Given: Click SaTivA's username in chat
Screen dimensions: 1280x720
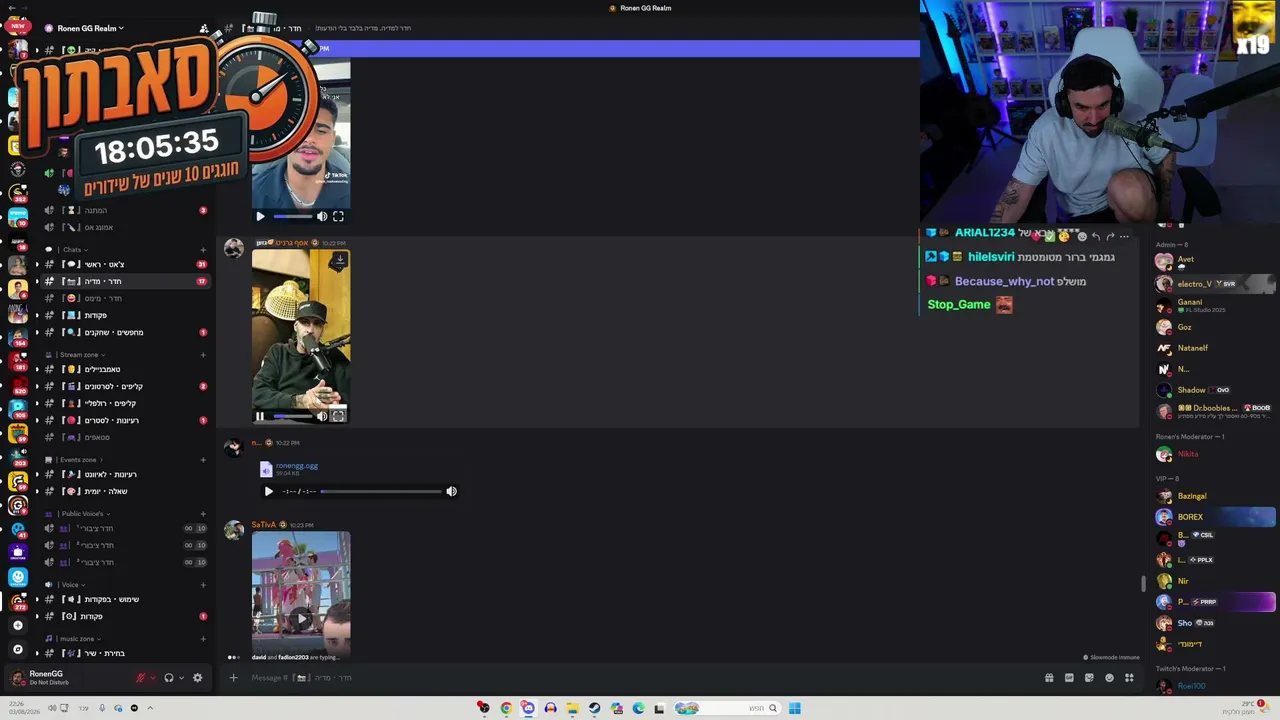Looking at the screenshot, I should [x=263, y=525].
